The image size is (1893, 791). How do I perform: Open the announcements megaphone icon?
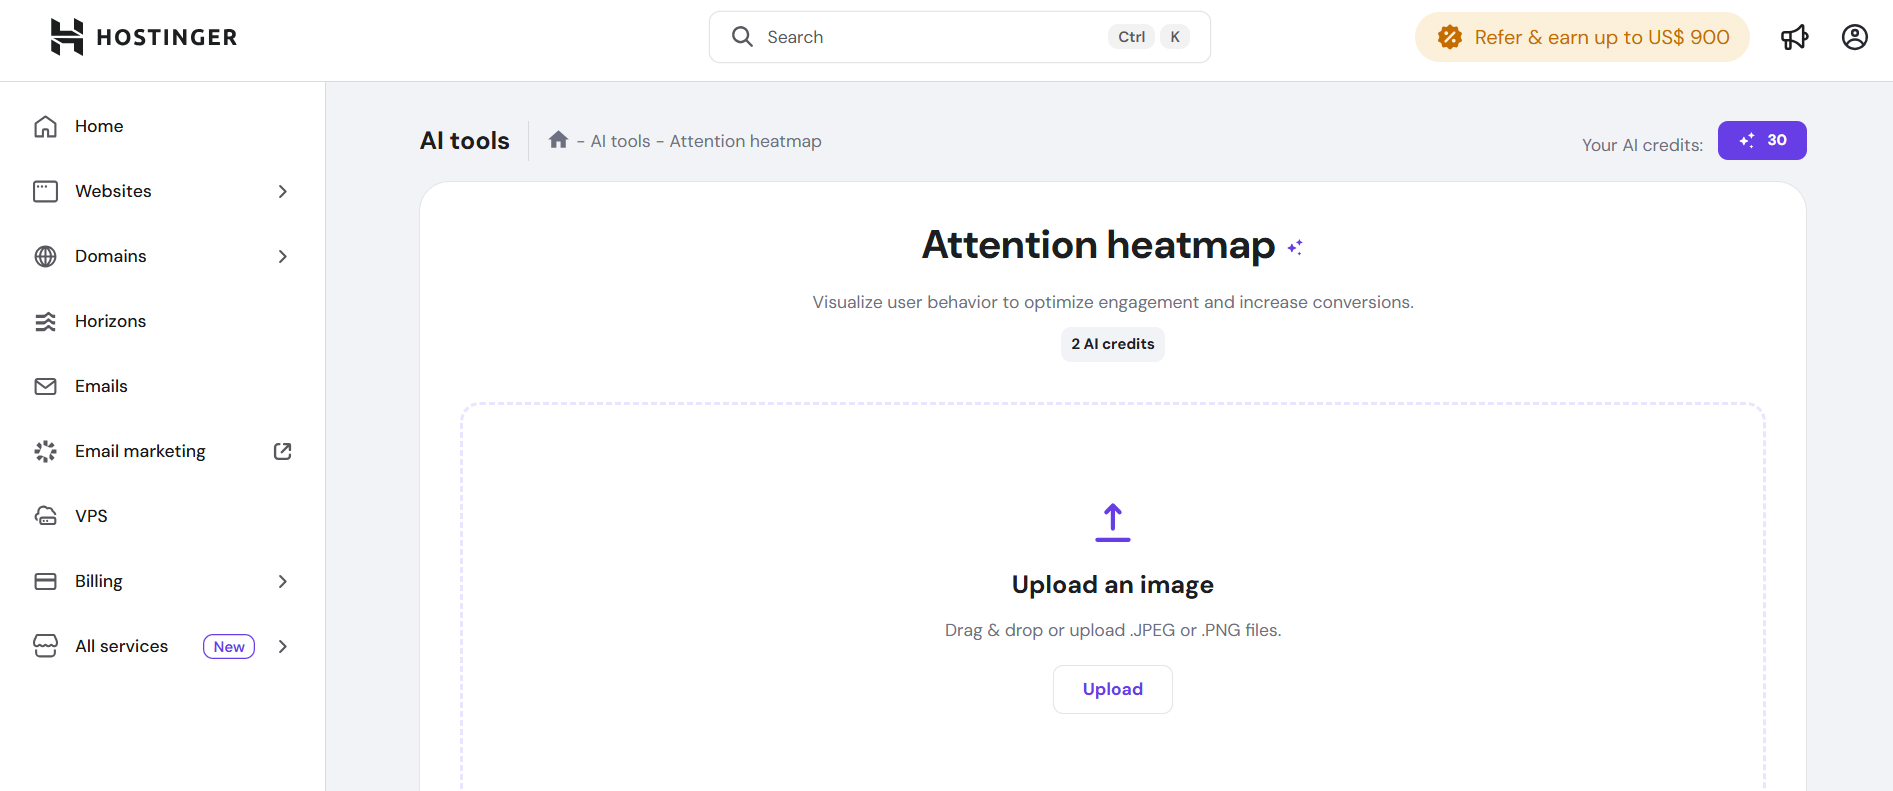coord(1795,37)
